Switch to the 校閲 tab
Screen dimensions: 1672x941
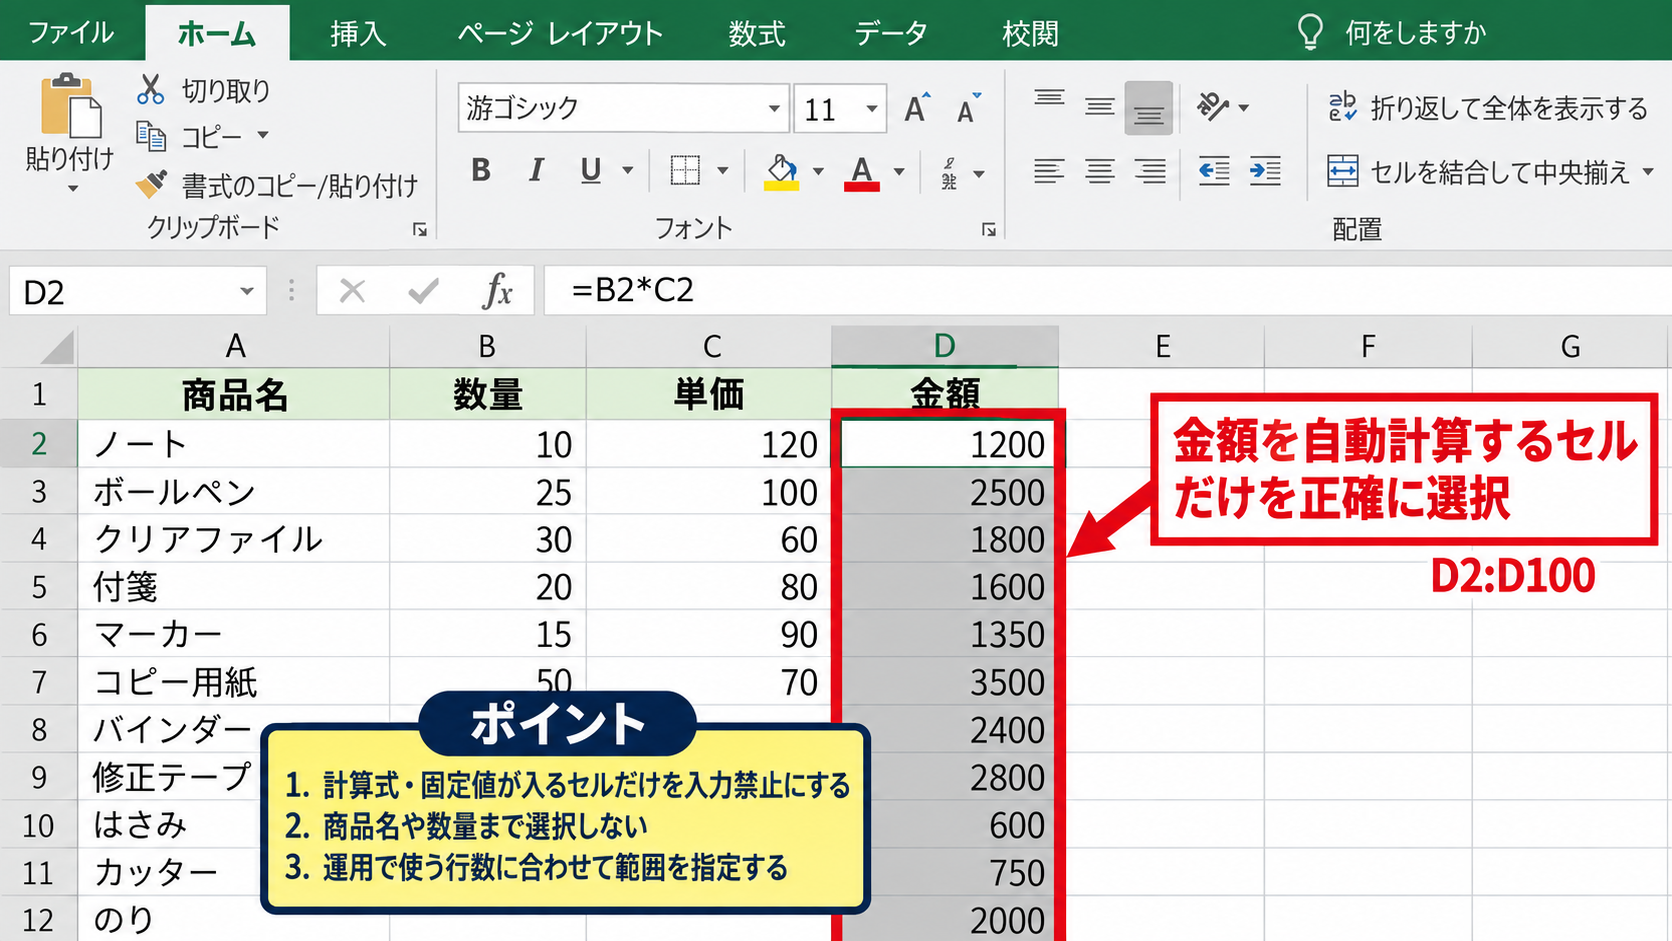(x=1030, y=34)
